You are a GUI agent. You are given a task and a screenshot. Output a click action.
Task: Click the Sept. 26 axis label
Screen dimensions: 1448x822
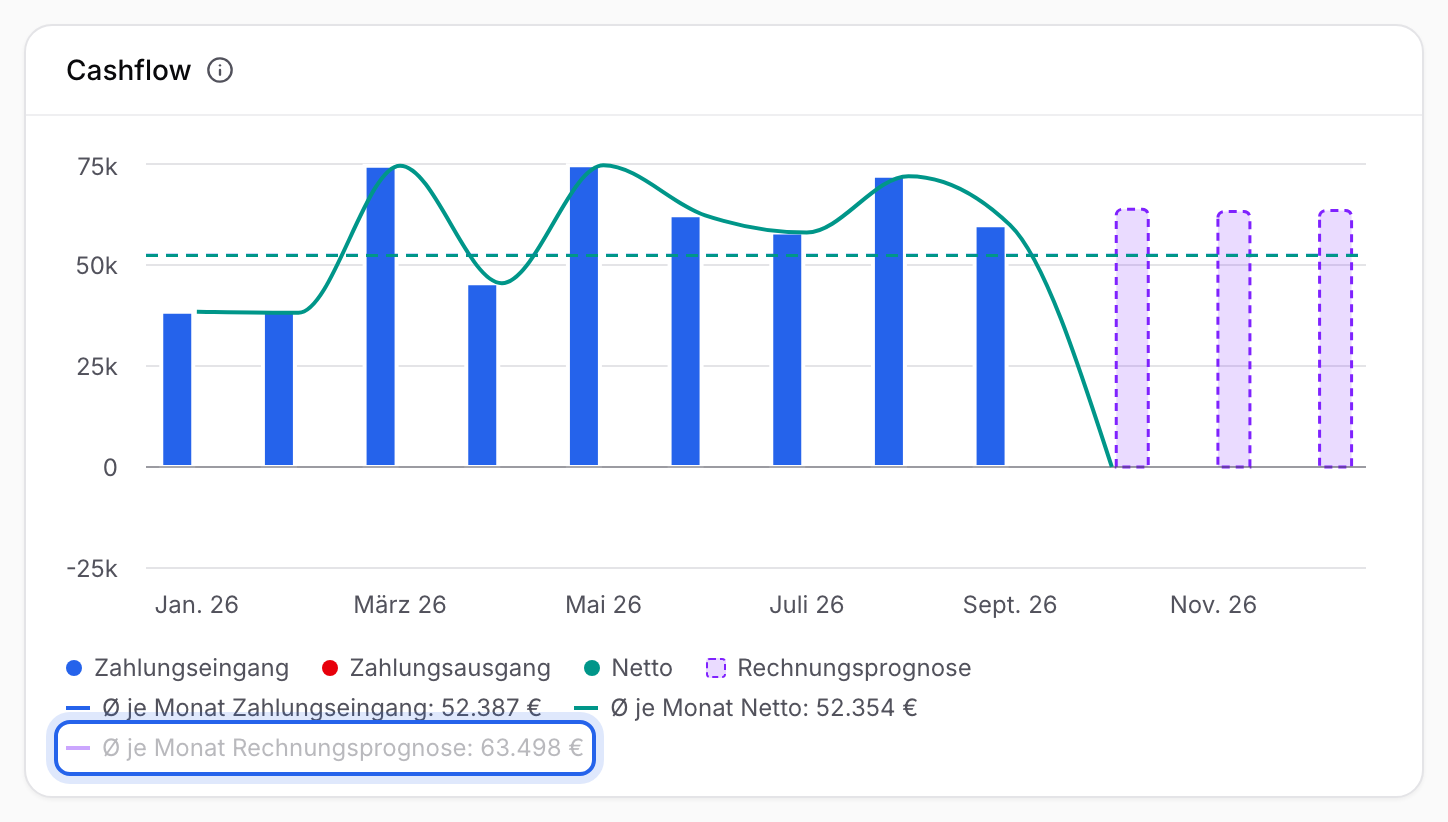pos(1010,605)
